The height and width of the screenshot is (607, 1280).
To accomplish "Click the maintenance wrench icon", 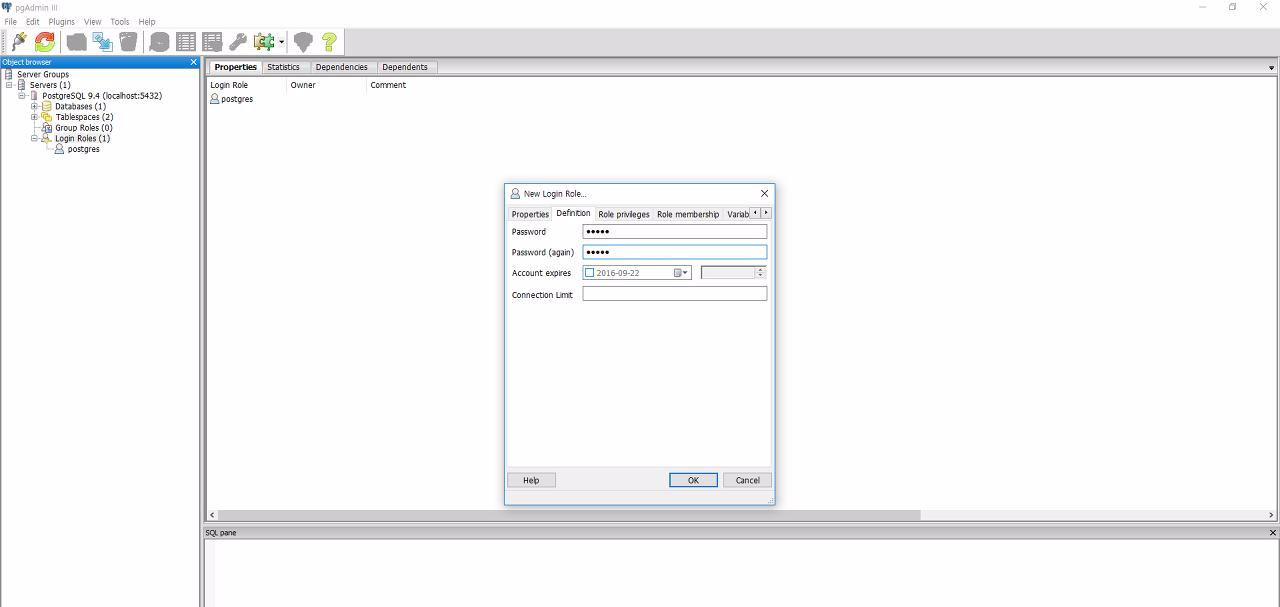I will (x=238, y=42).
